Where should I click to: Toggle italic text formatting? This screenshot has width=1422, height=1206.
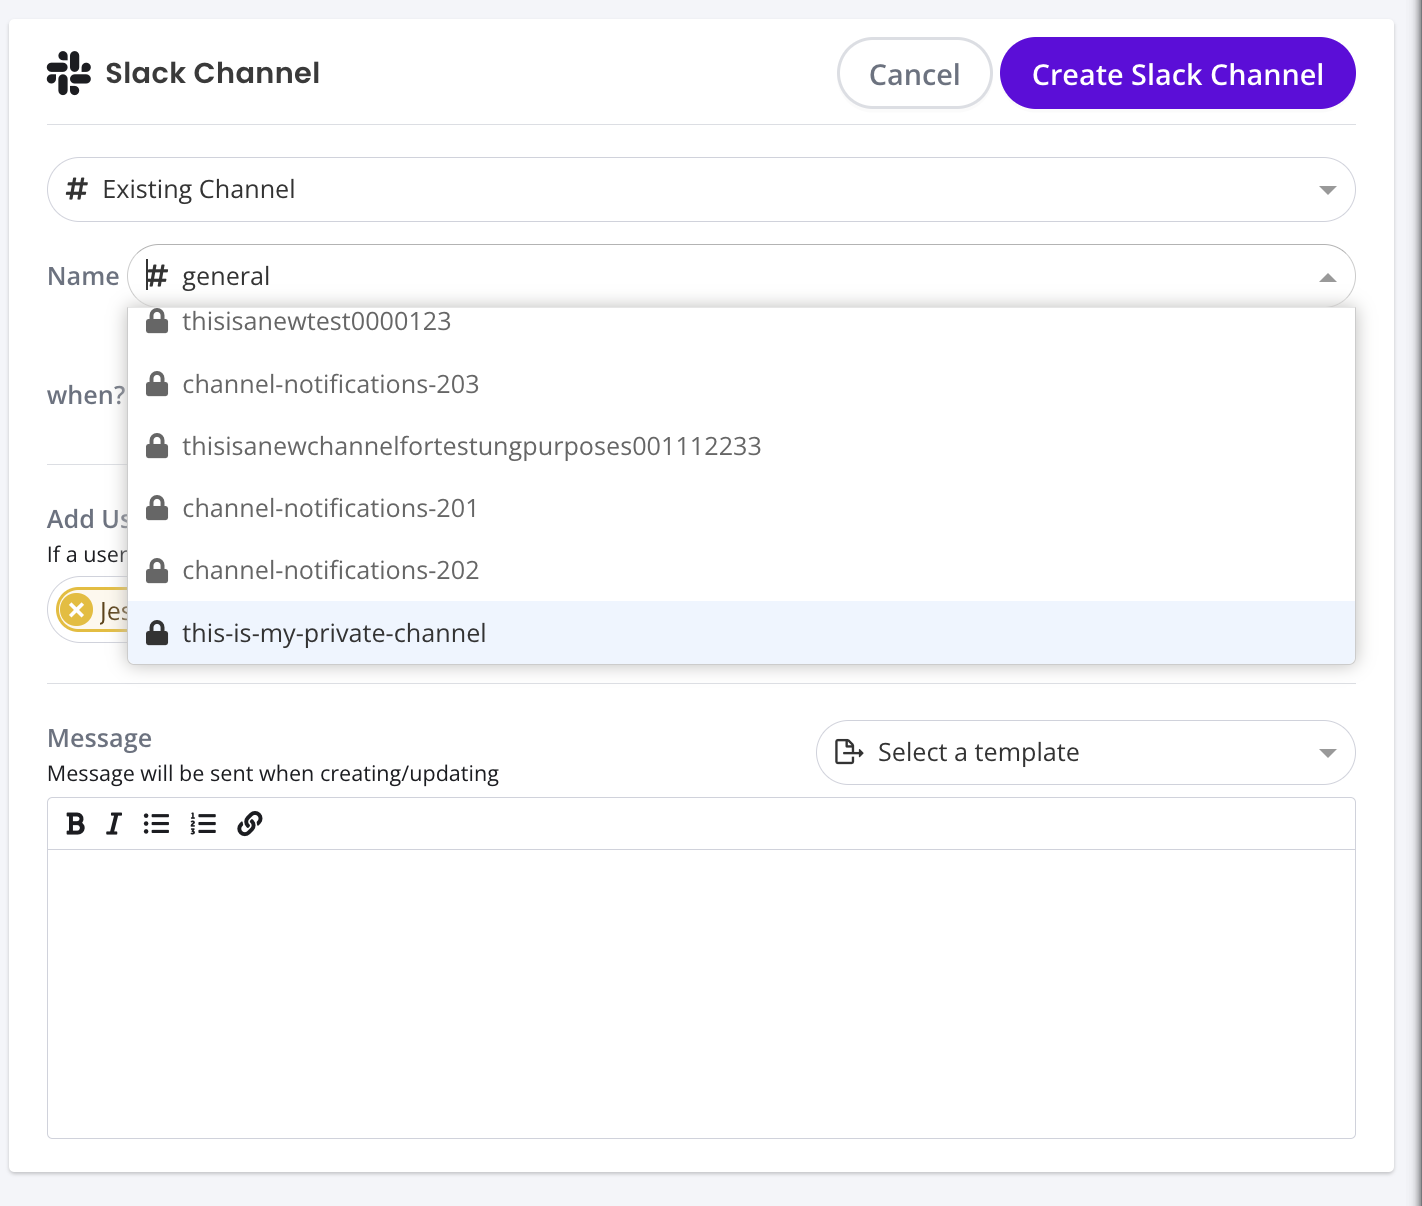114,824
